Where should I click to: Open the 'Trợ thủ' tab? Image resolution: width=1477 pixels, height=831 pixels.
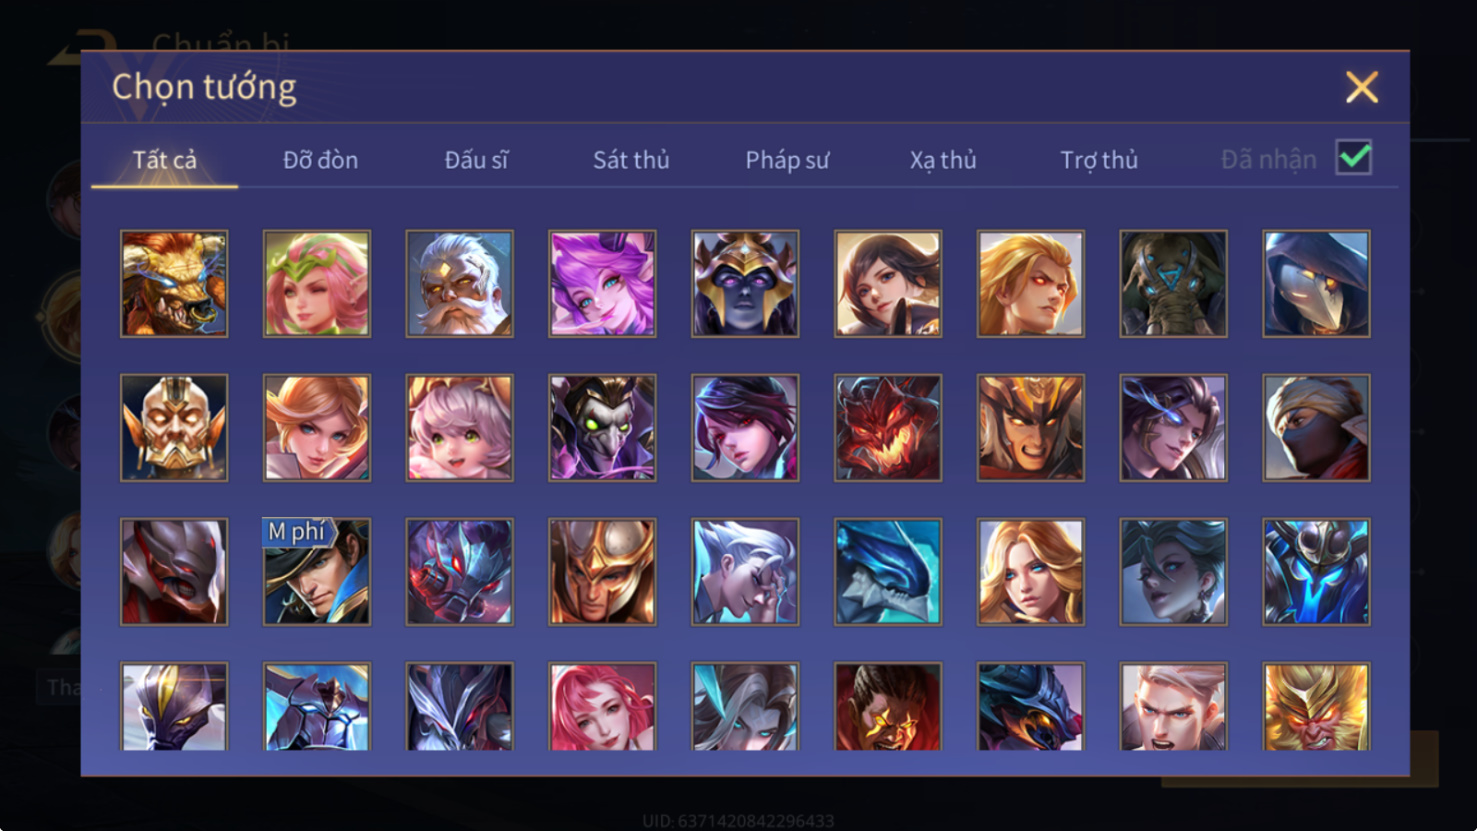[1099, 160]
